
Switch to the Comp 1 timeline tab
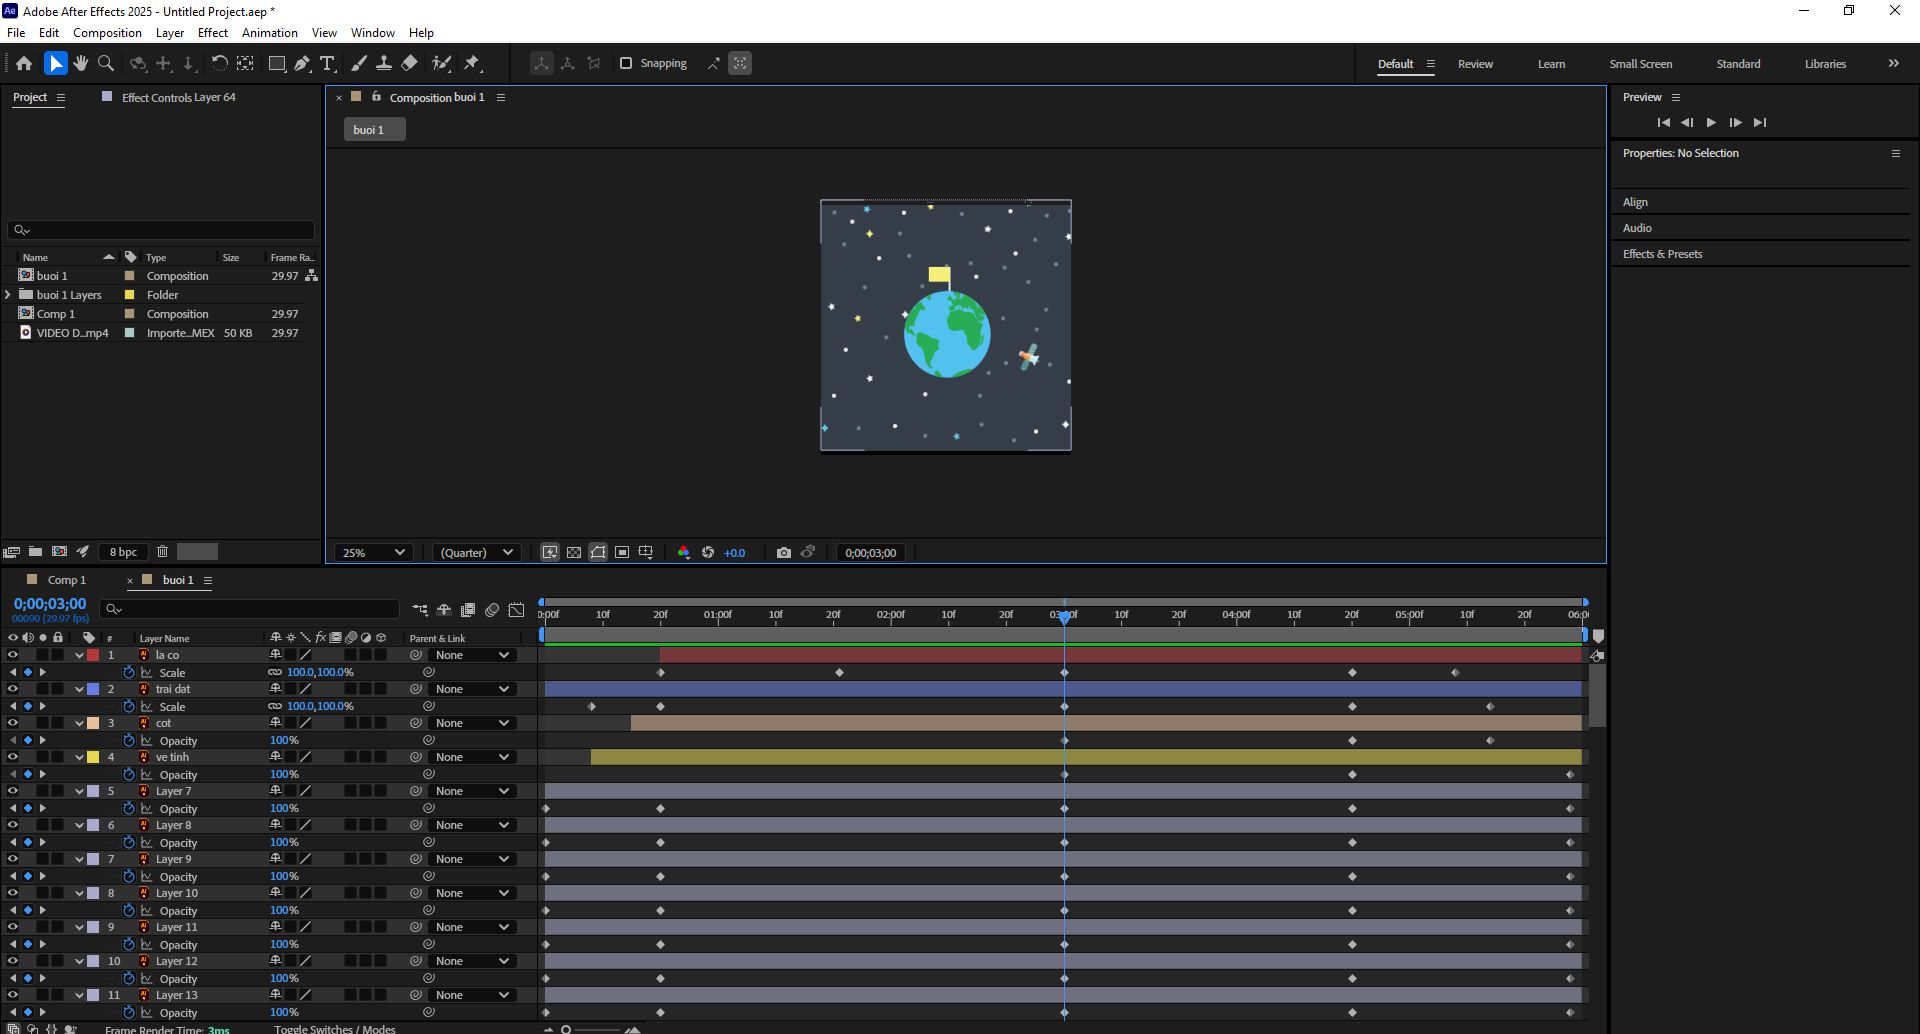pos(67,580)
